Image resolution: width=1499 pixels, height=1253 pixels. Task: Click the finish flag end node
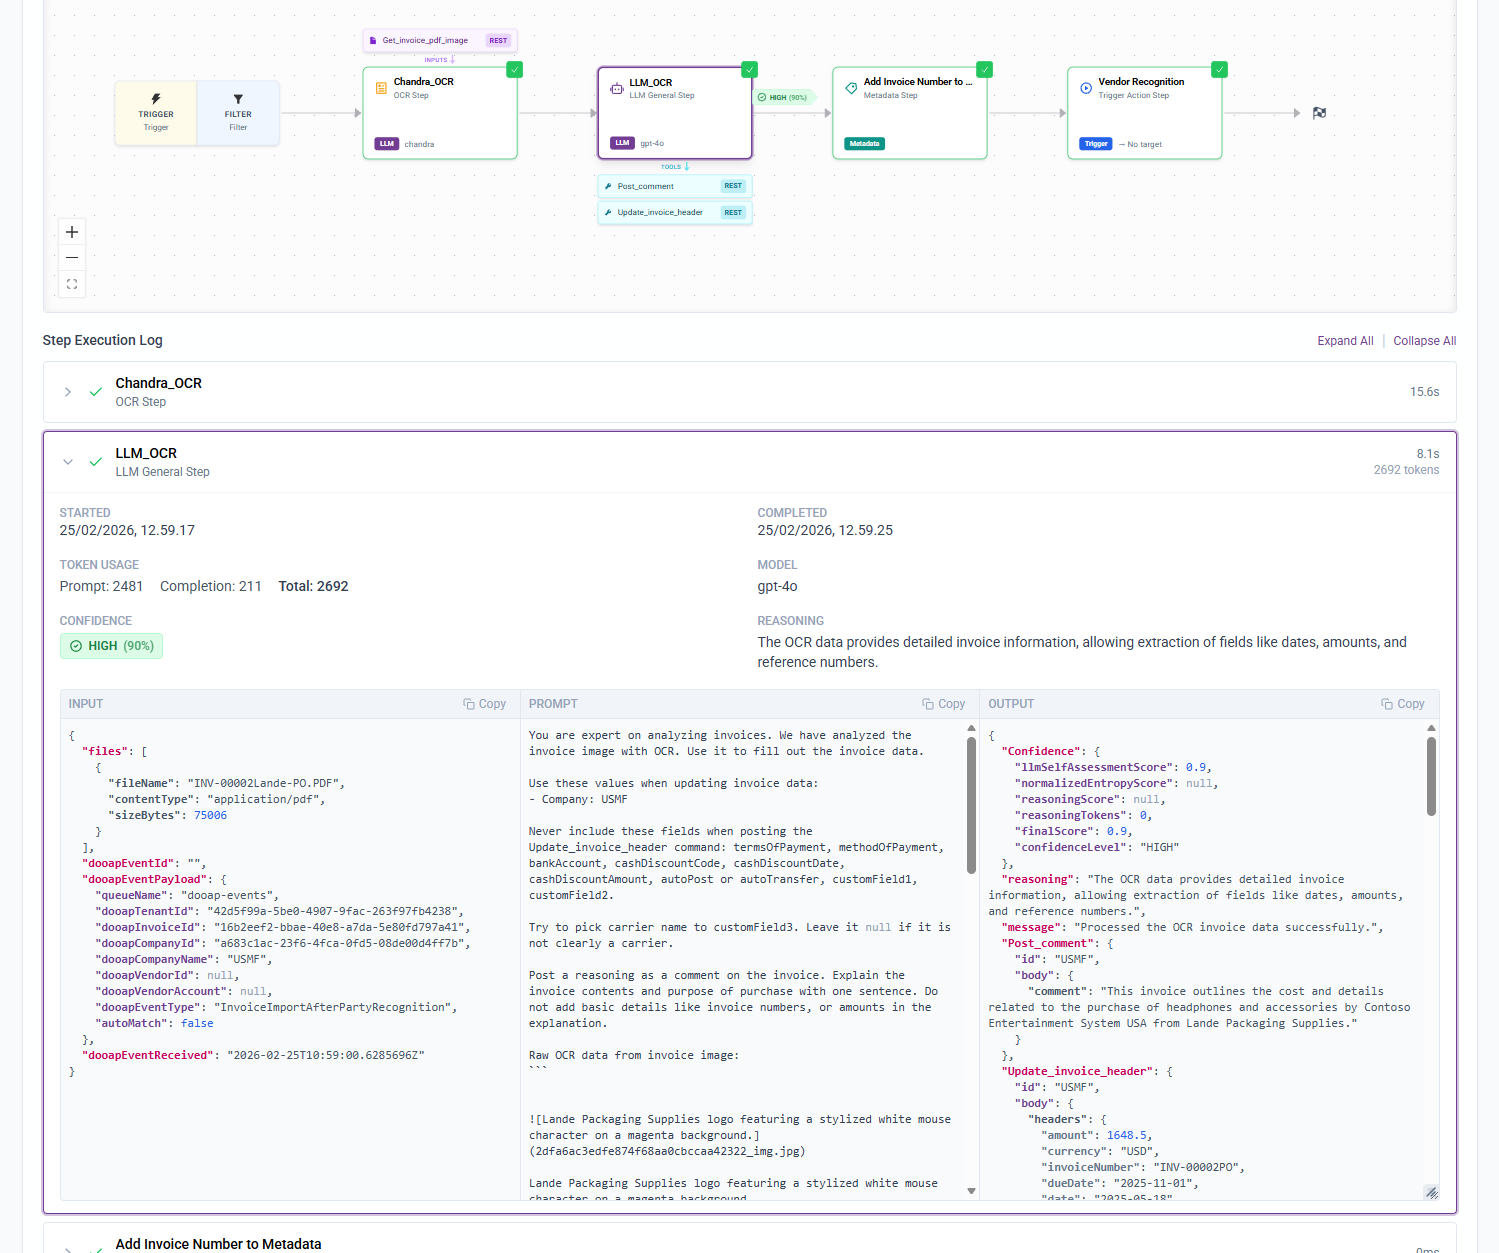tap(1319, 113)
